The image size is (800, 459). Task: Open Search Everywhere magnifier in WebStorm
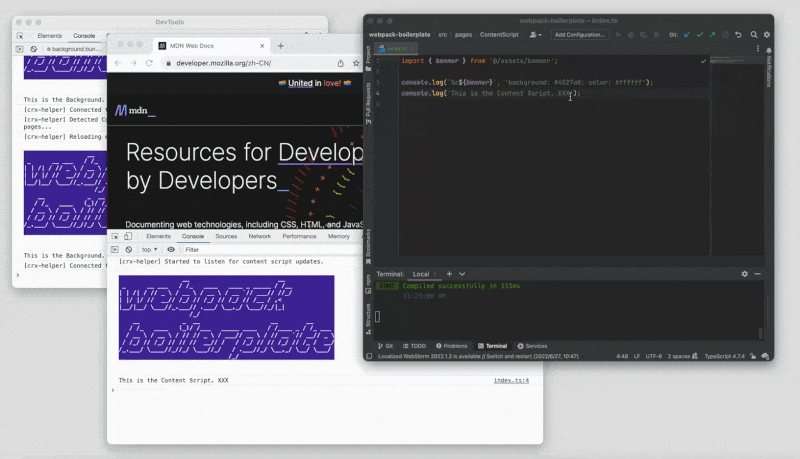click(x=754, y=35)
